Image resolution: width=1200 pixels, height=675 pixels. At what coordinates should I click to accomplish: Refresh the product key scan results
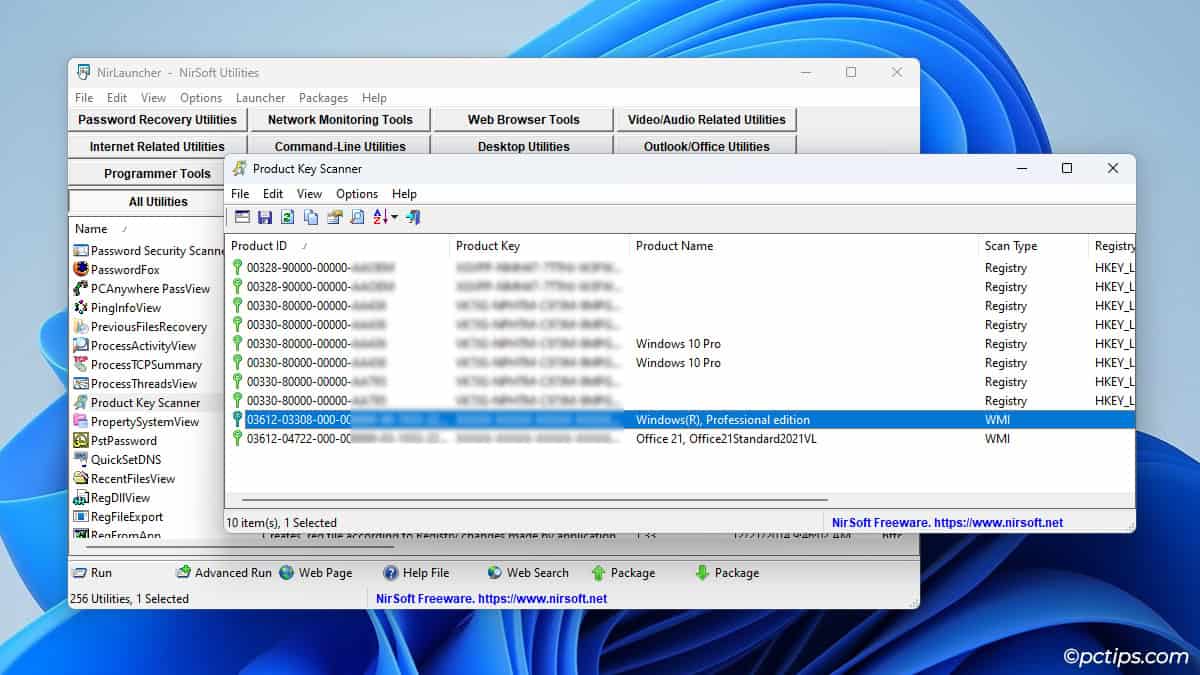coord(288,217)
